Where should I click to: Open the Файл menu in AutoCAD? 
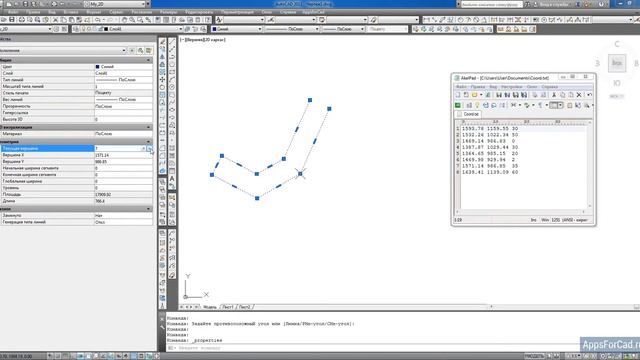[x=13, y=12]
